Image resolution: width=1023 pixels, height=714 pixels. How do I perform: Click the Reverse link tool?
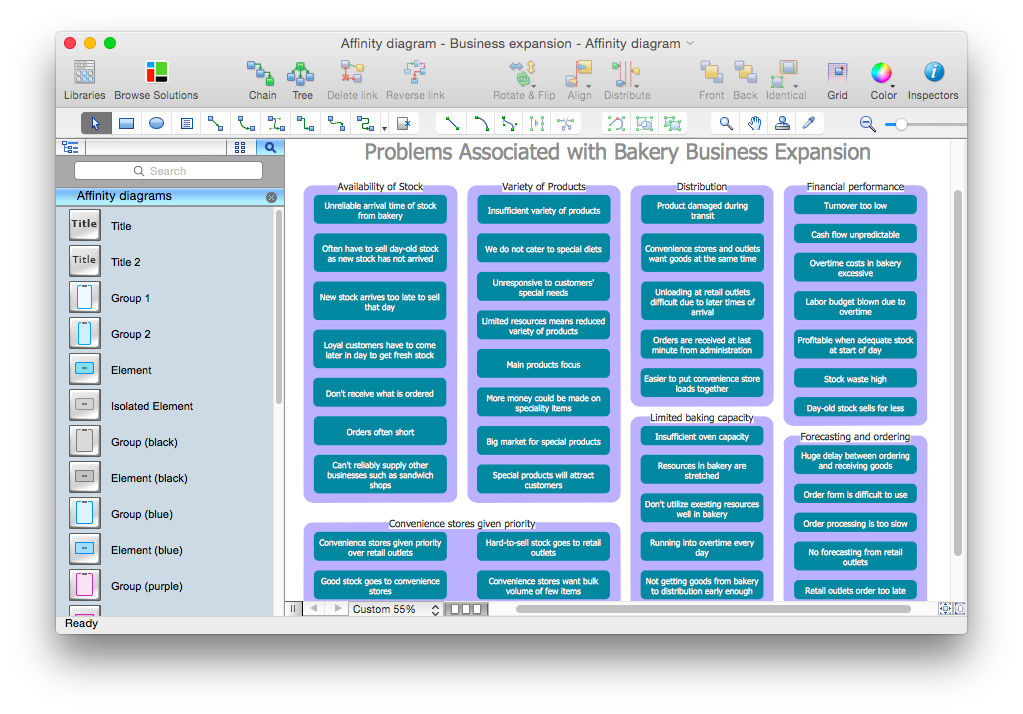[x=415, y=73]
